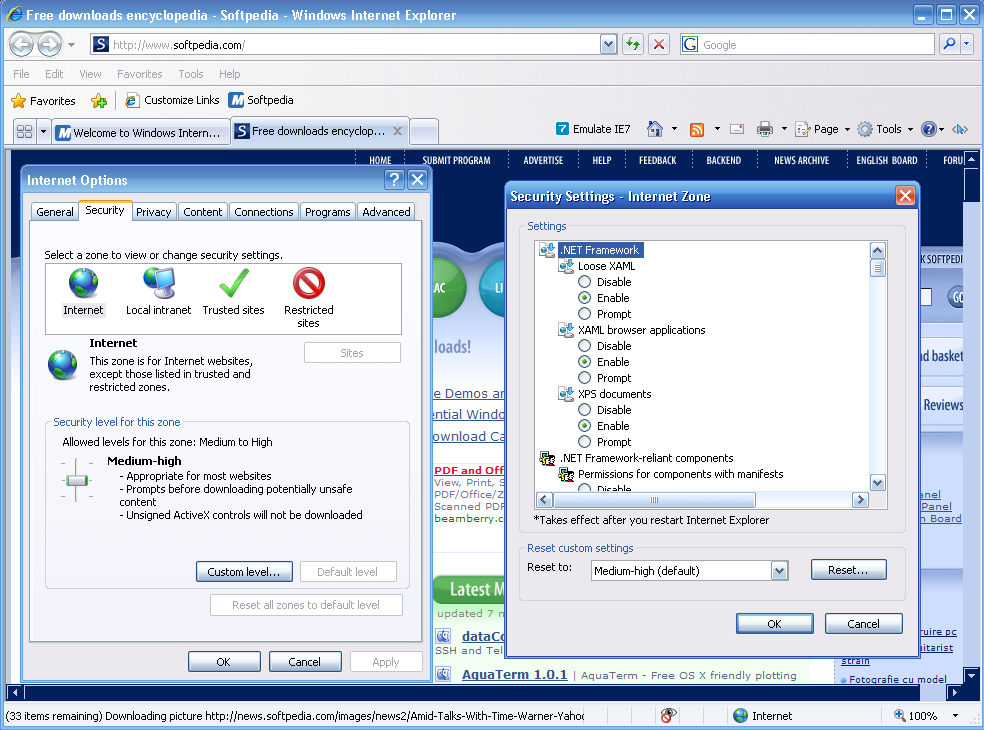Expand the print options dropdown arrow
The height and width of the screenshot is (730, 984).
pos(784,129)
